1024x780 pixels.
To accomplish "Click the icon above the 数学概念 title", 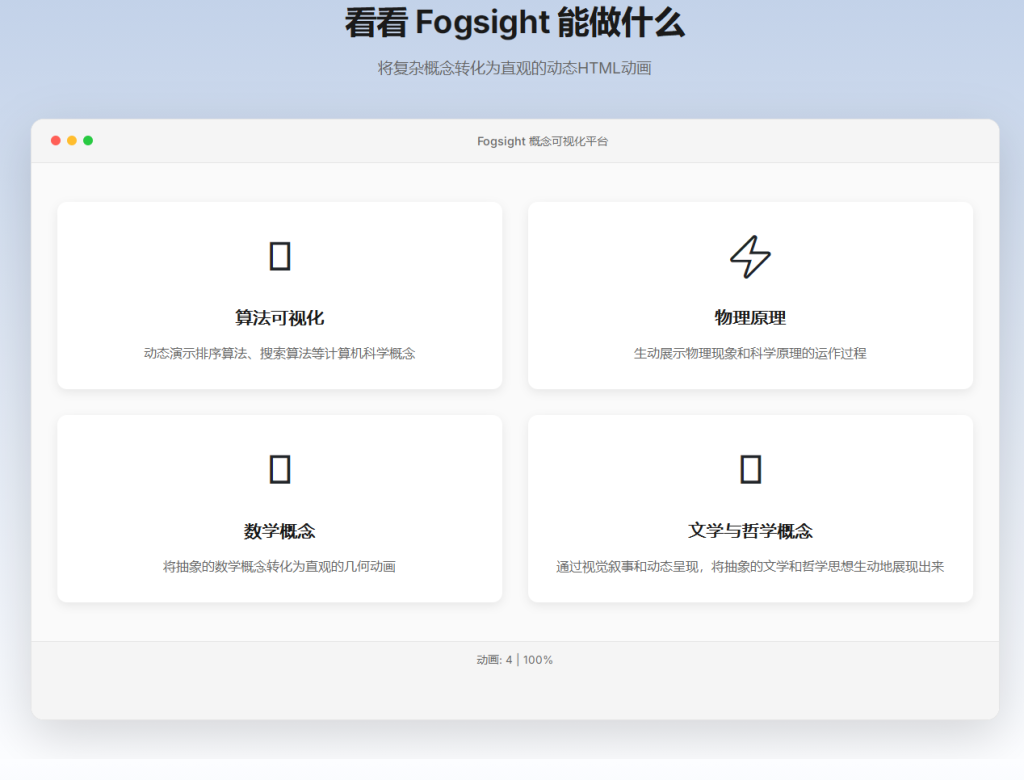I will 280,468.
